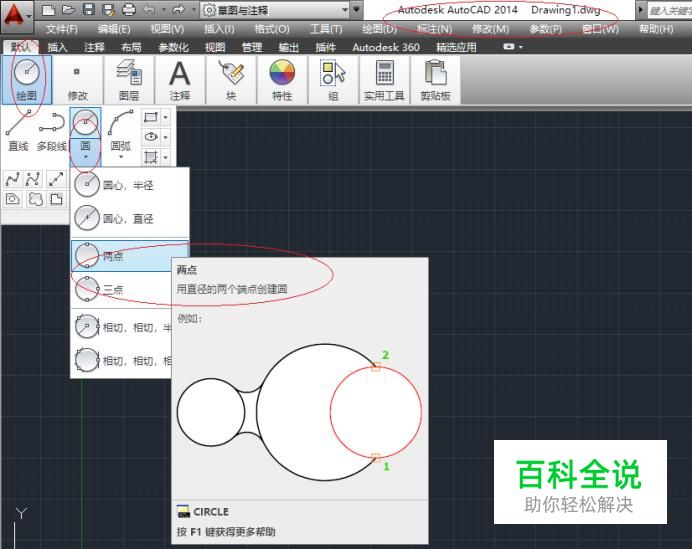Select the 直线 line tool
This screenshot has width=692, height=549.
point(19,131)
